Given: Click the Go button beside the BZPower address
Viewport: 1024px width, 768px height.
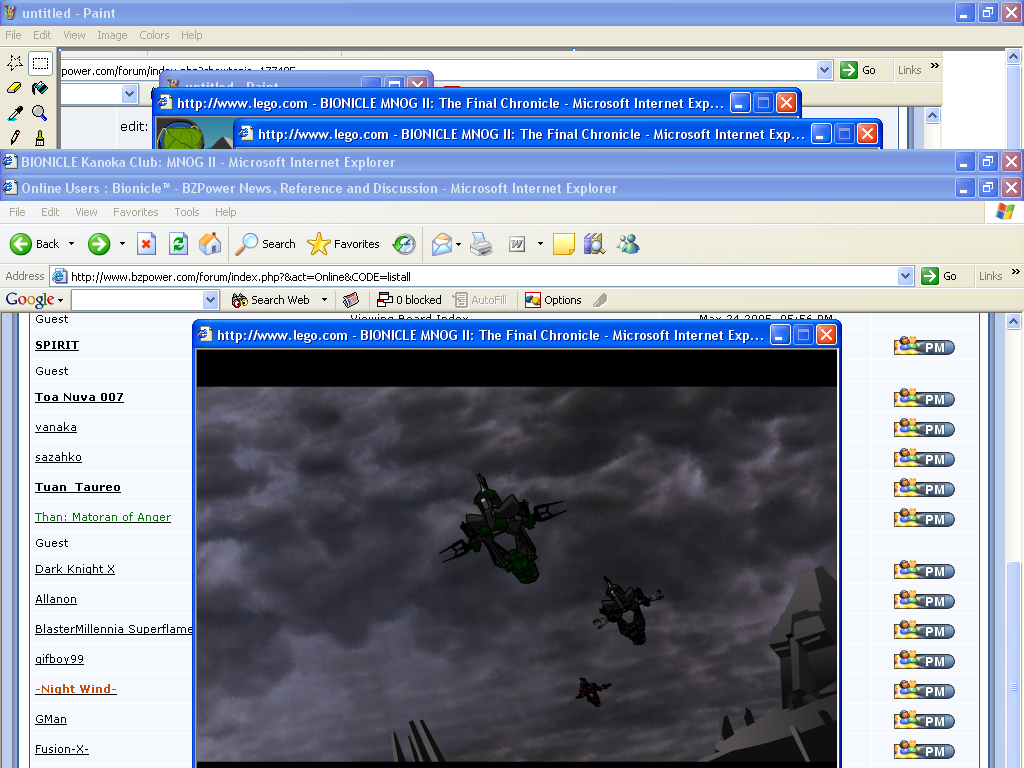Looking at the screenshot, I should 939,276.
